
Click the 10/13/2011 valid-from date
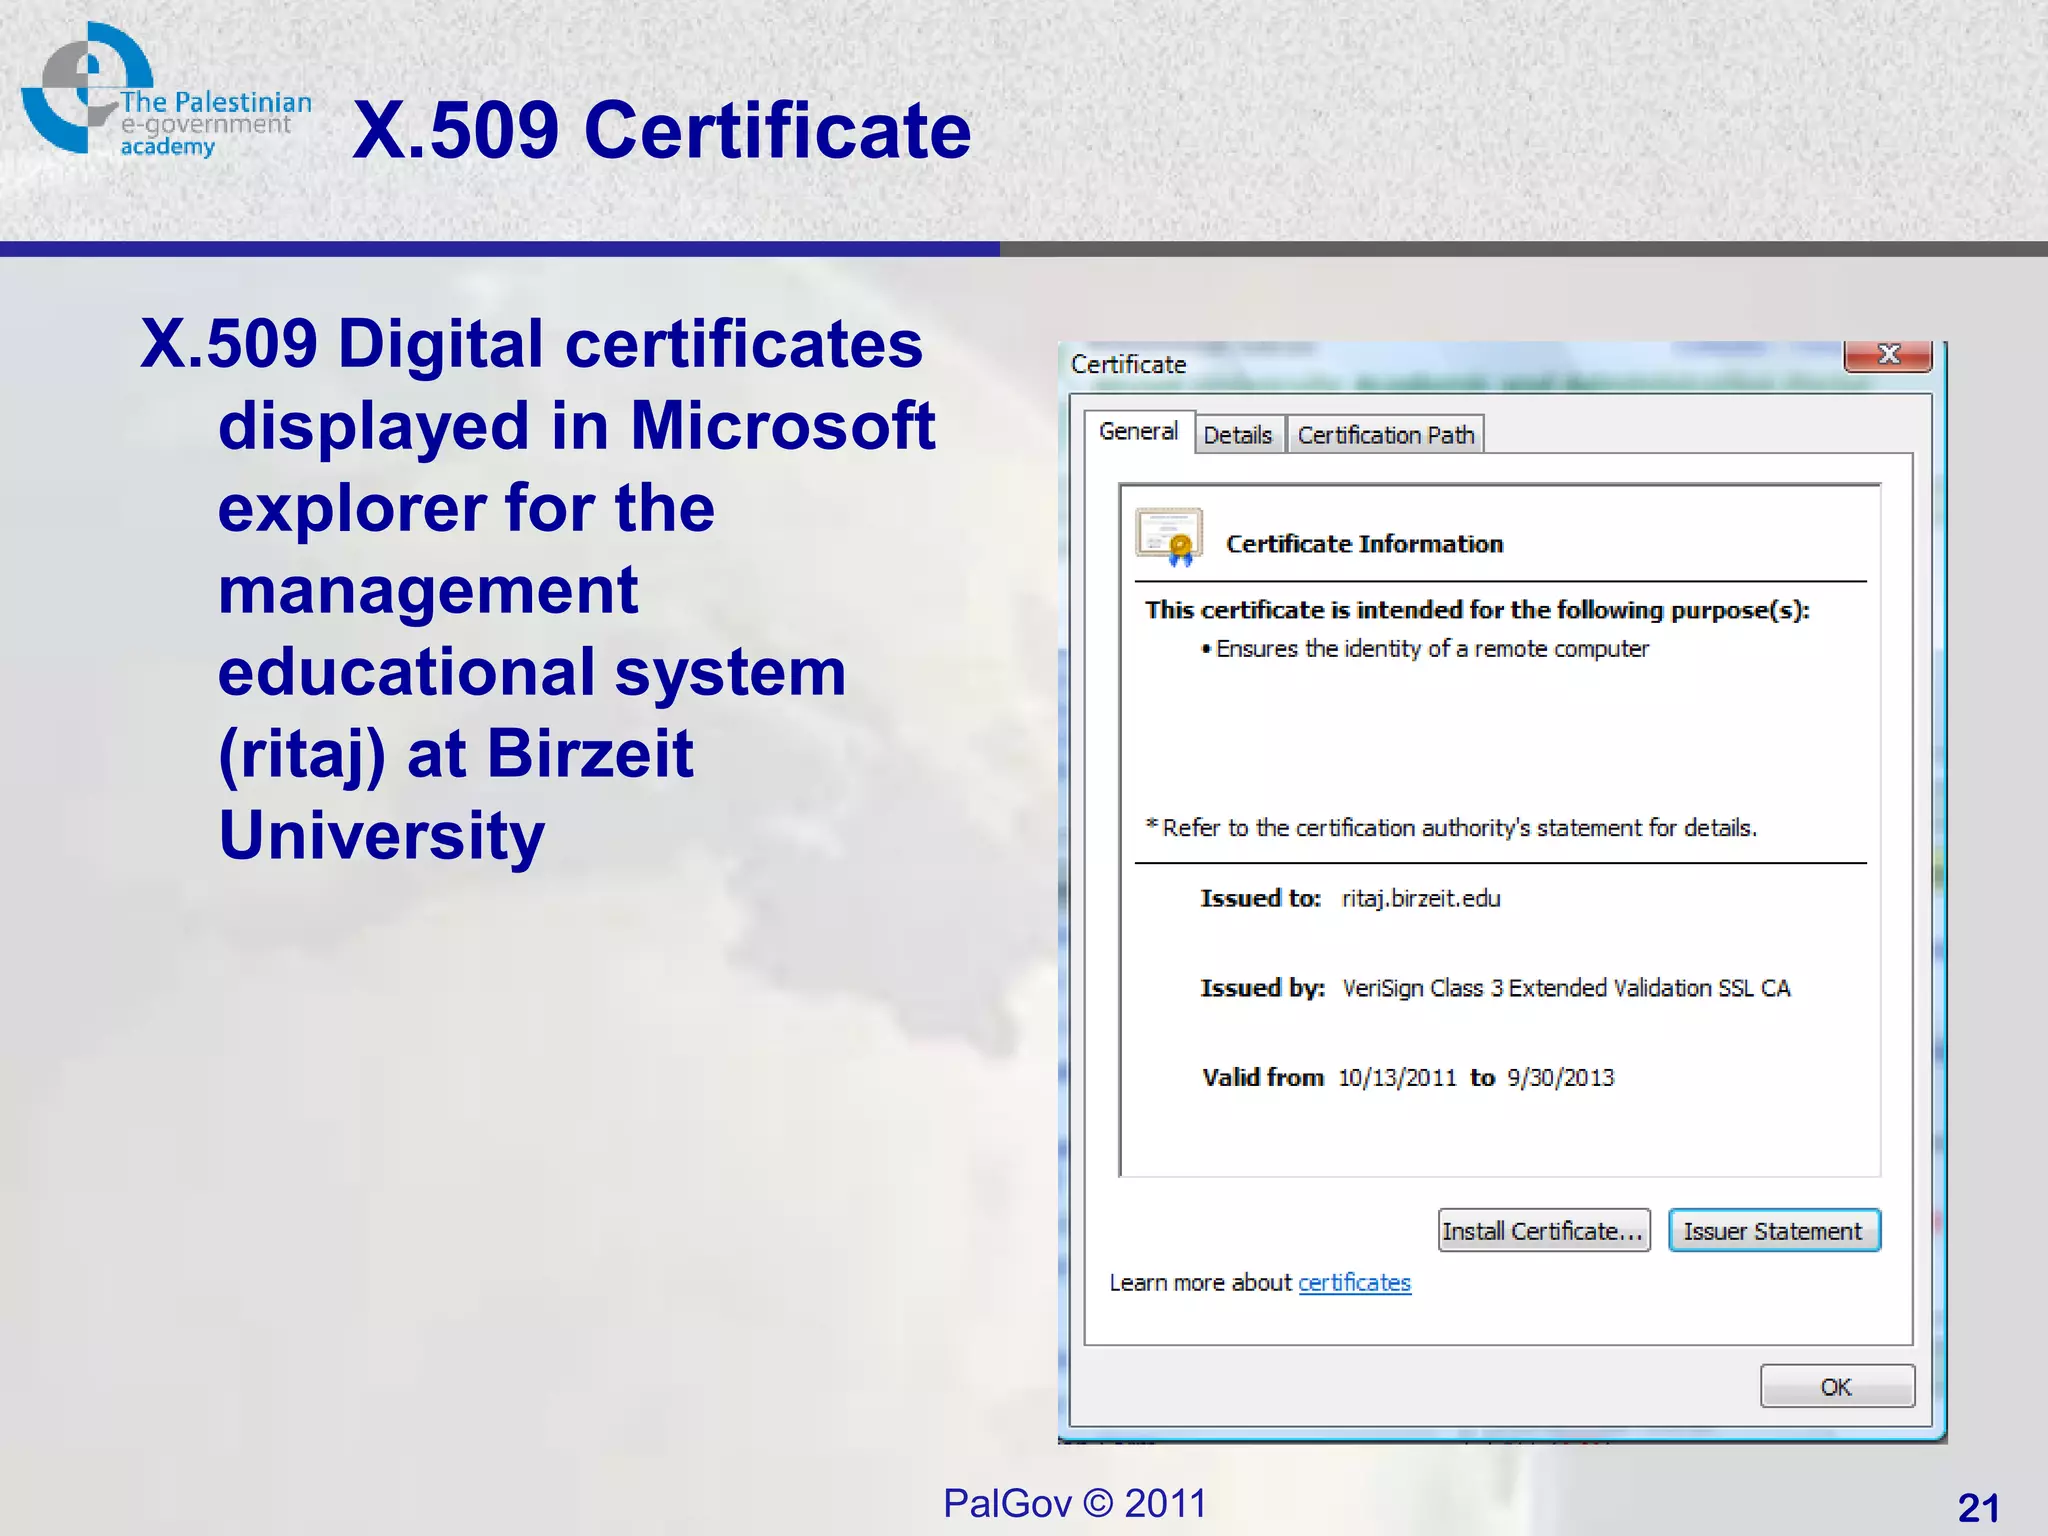(x=1397, y=1078)
